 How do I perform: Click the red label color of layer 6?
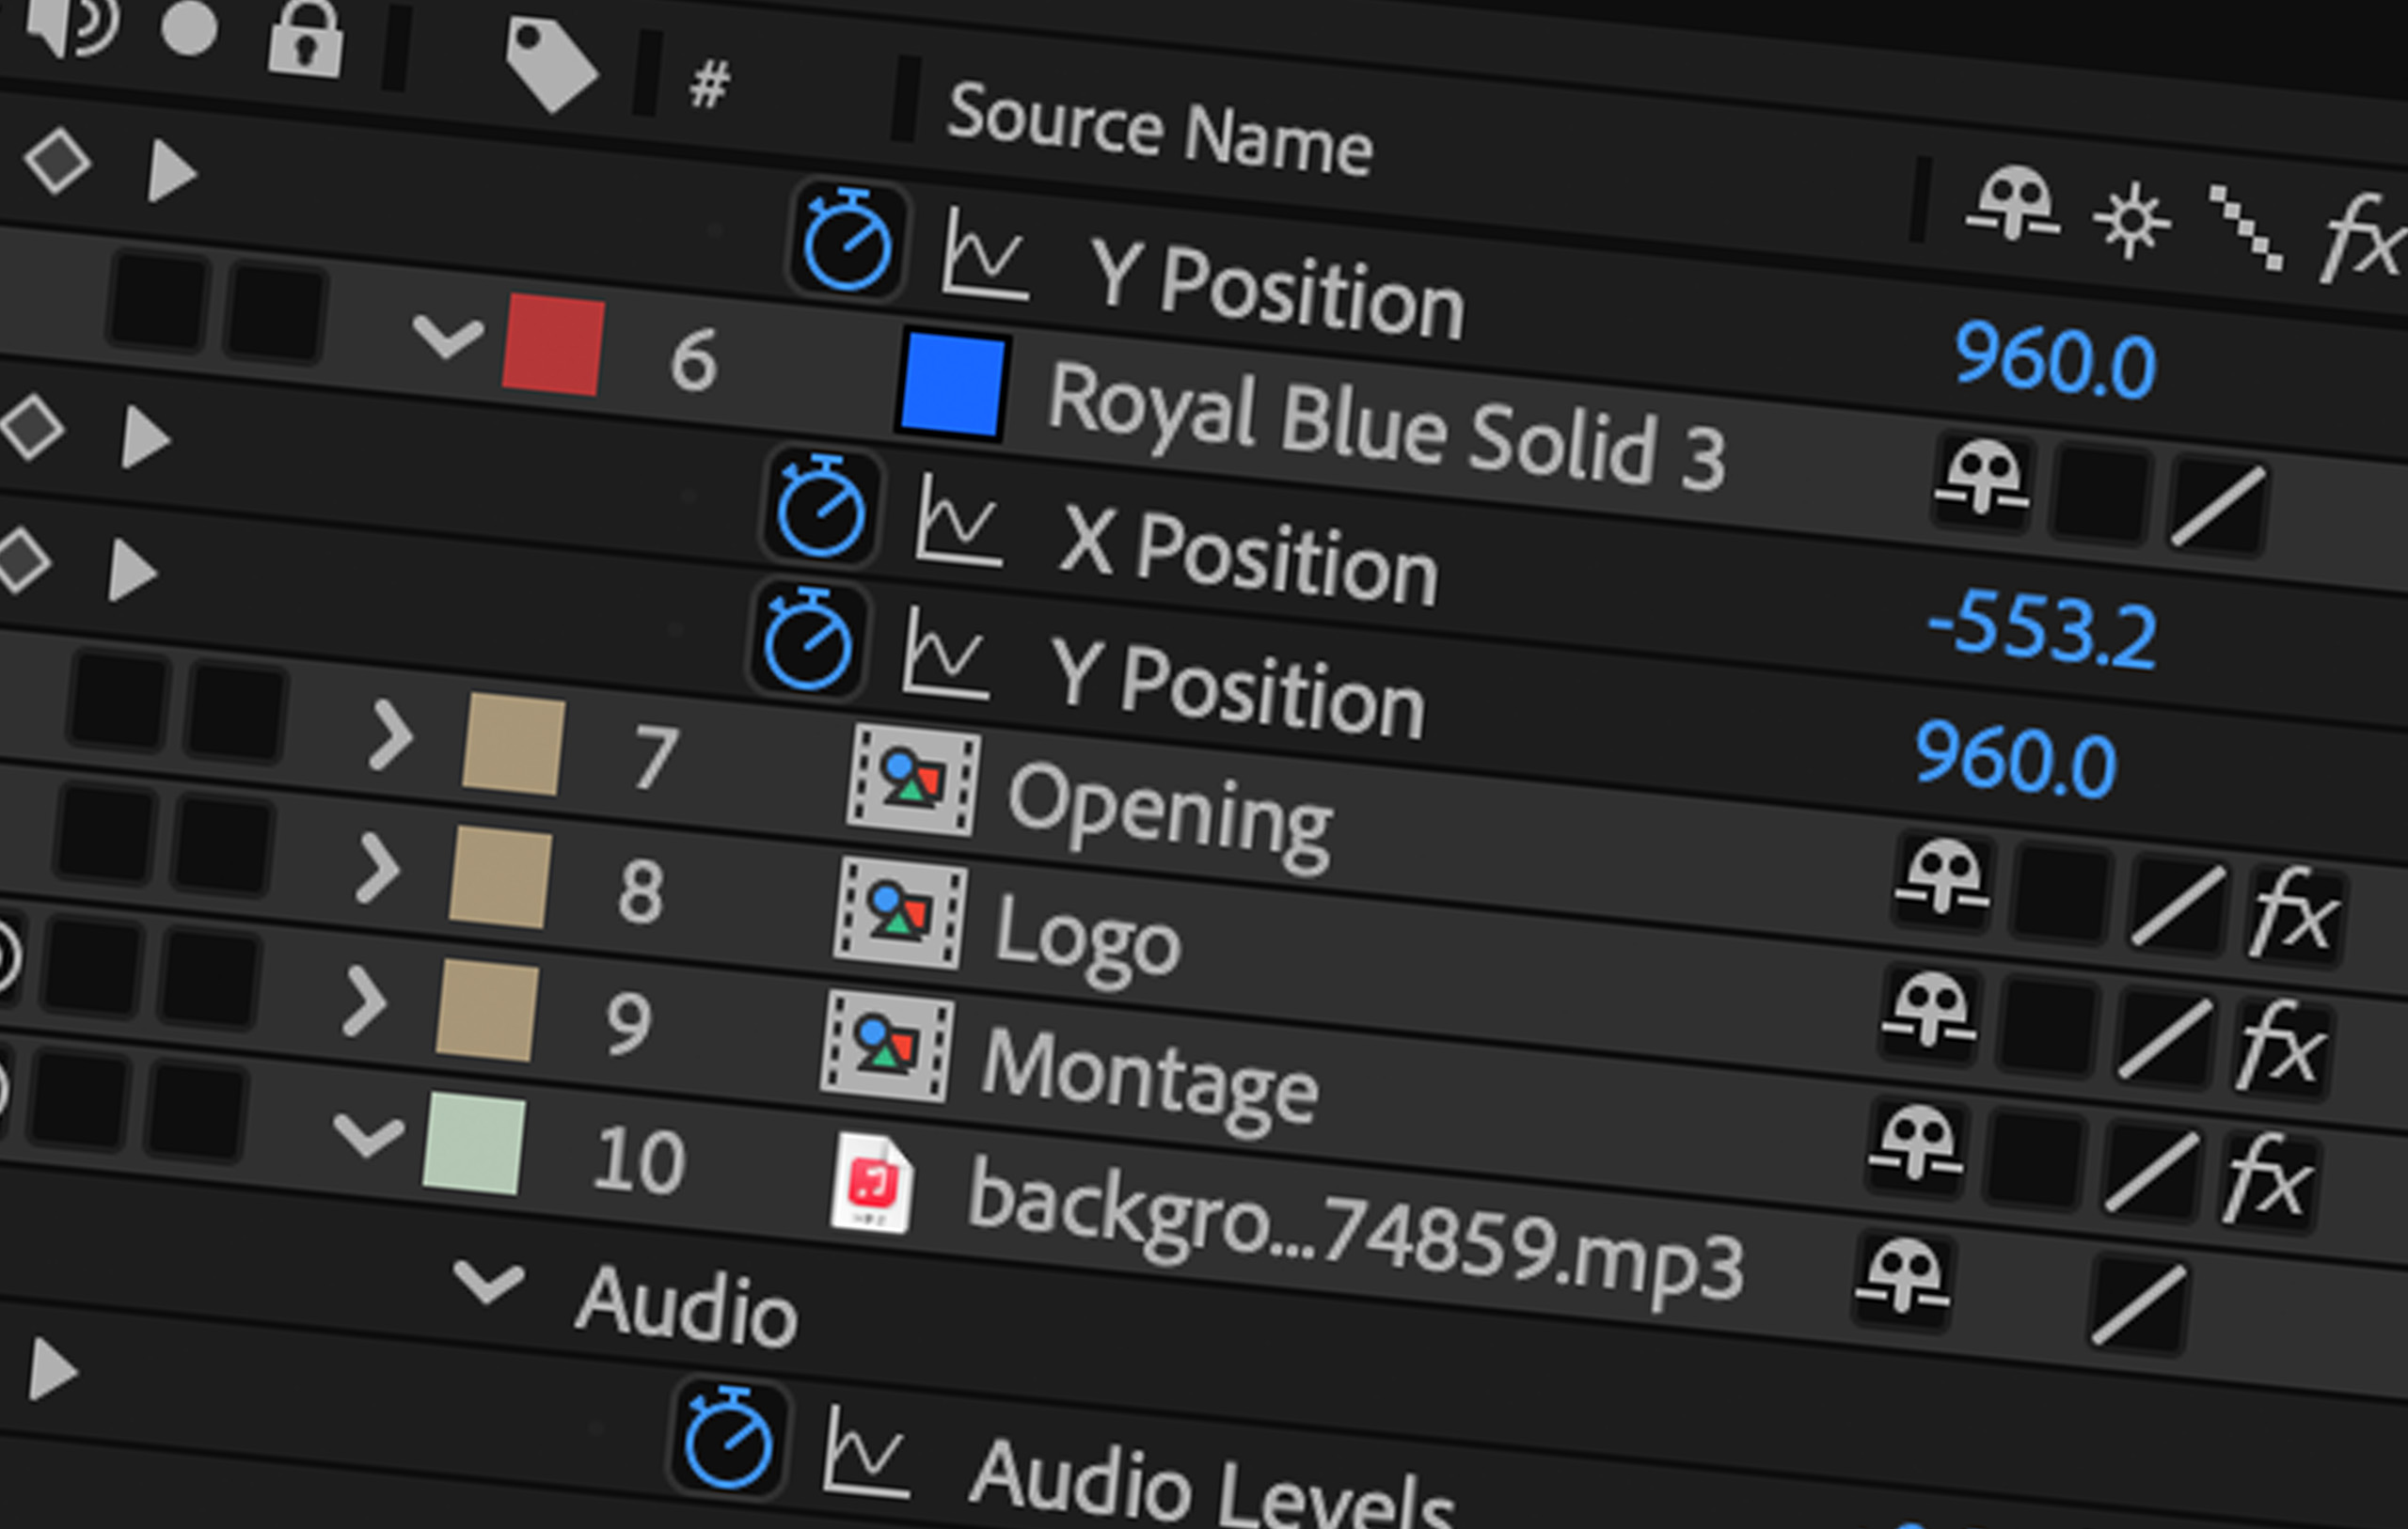click(x=554, y=345)
